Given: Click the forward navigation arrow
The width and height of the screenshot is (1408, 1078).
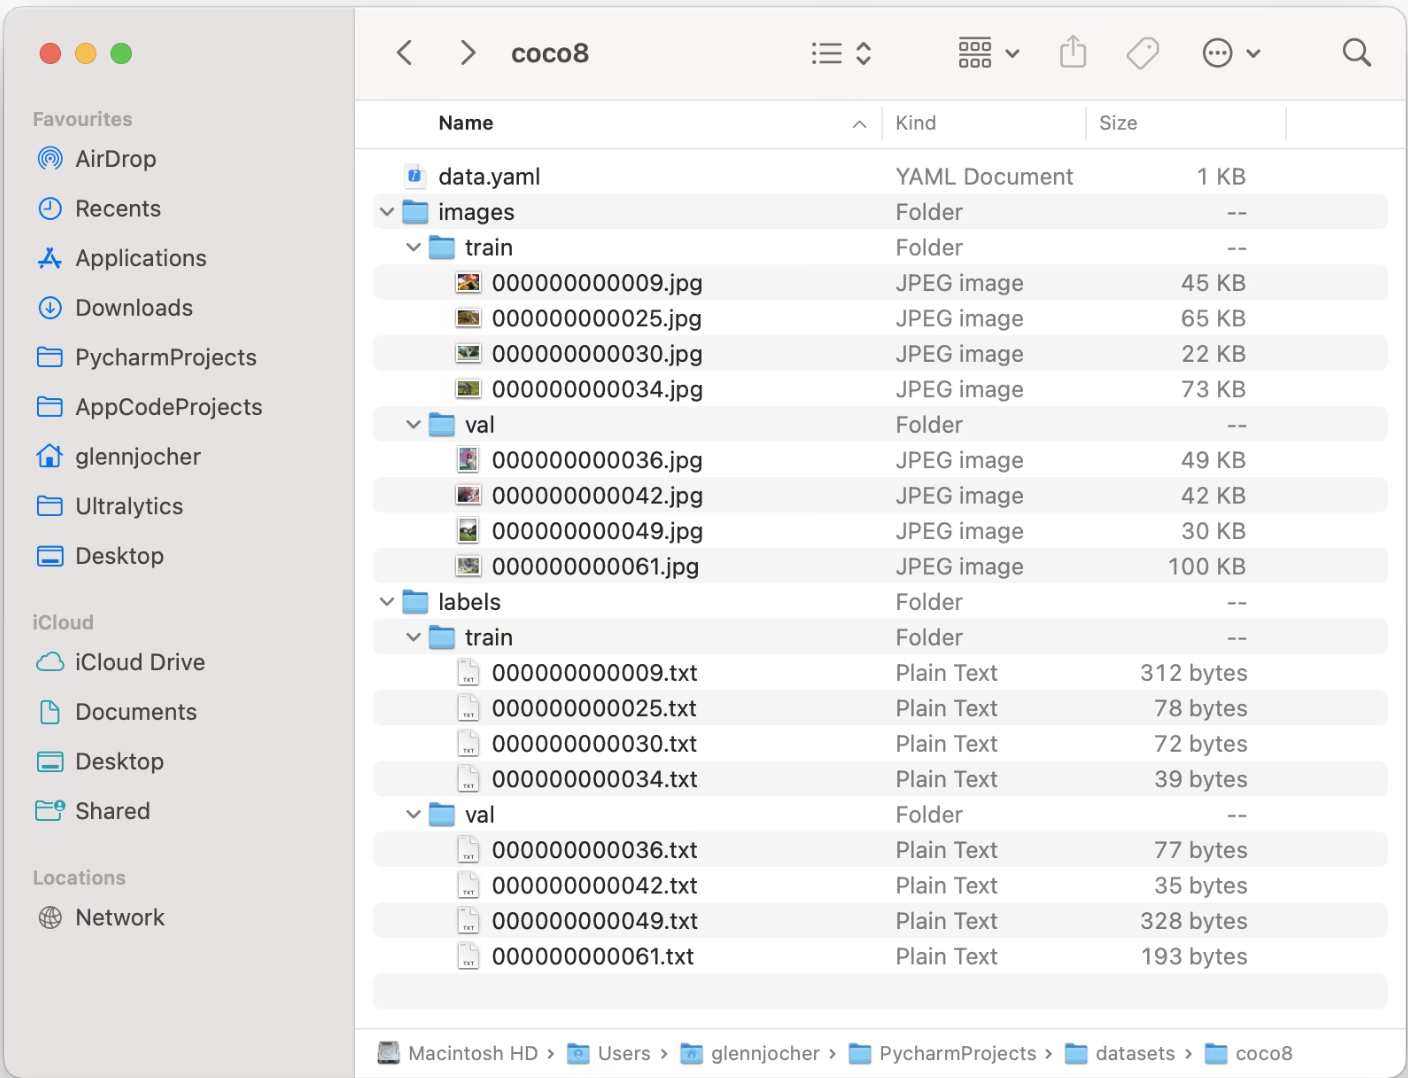Looking at the screenshot, I should 467,53.
